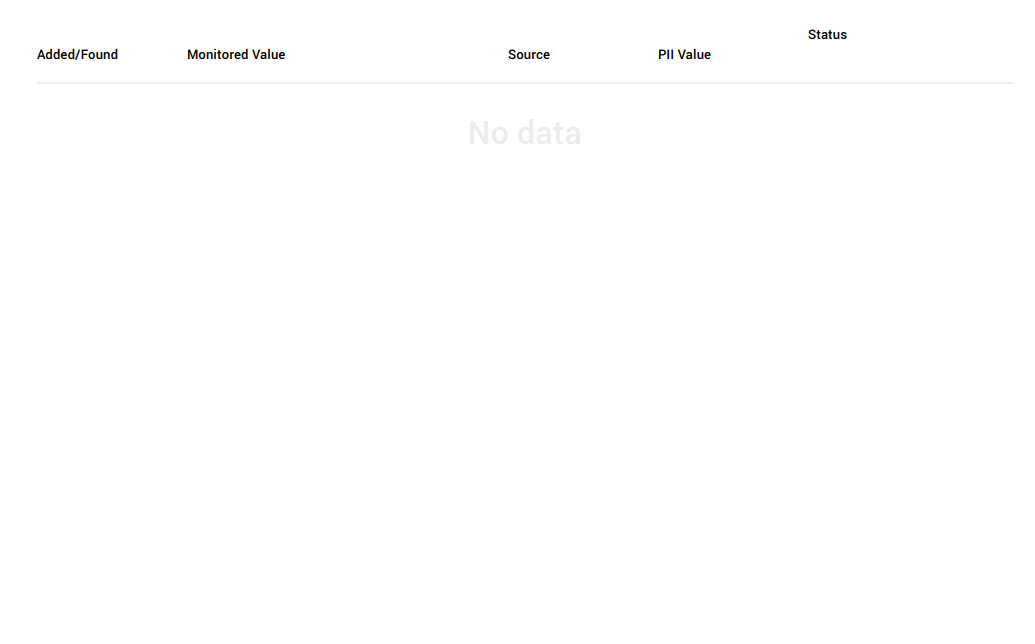Tap the PII Value header label
The width and height of the screenshot is (1035, 644).
point(684,55)
